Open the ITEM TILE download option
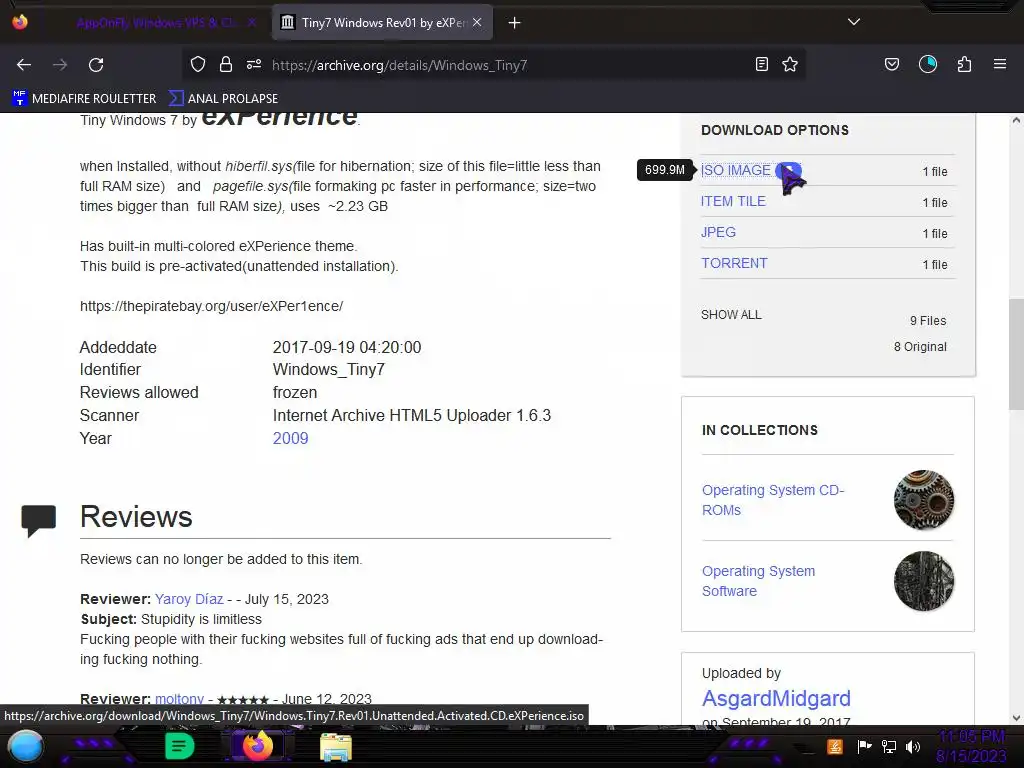1024x768 pixels. 733,201
